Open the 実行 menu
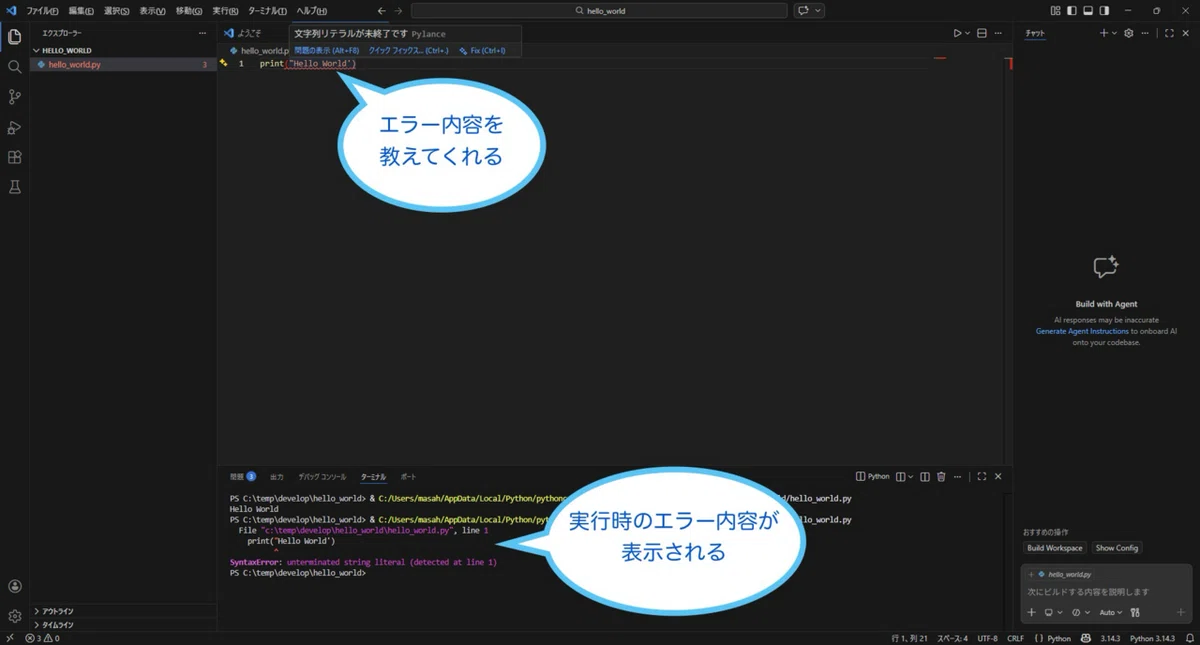 click(x=225, y=10)
